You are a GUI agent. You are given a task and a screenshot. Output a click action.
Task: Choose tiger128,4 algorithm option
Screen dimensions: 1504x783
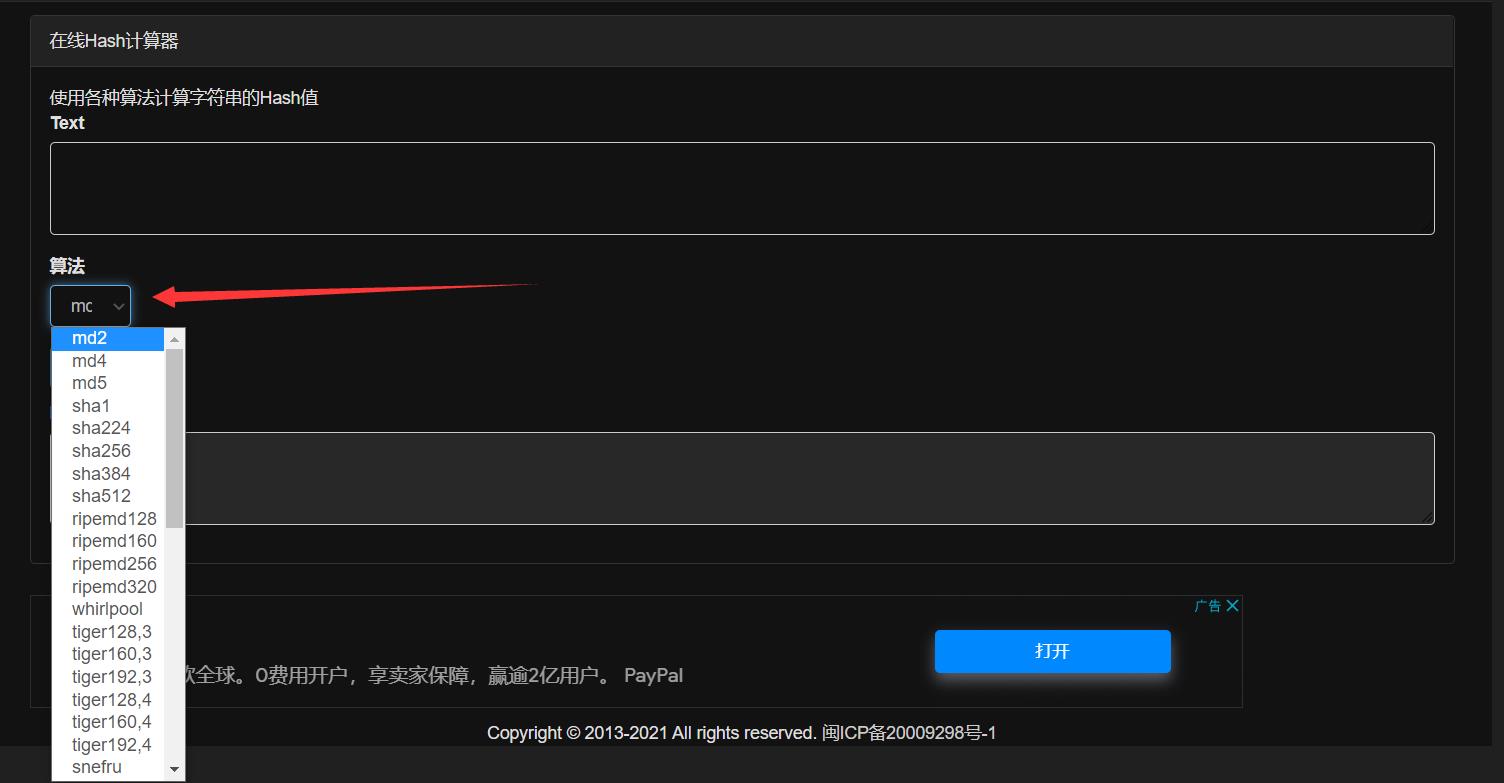pyautogui.click(x=108, y=700)
